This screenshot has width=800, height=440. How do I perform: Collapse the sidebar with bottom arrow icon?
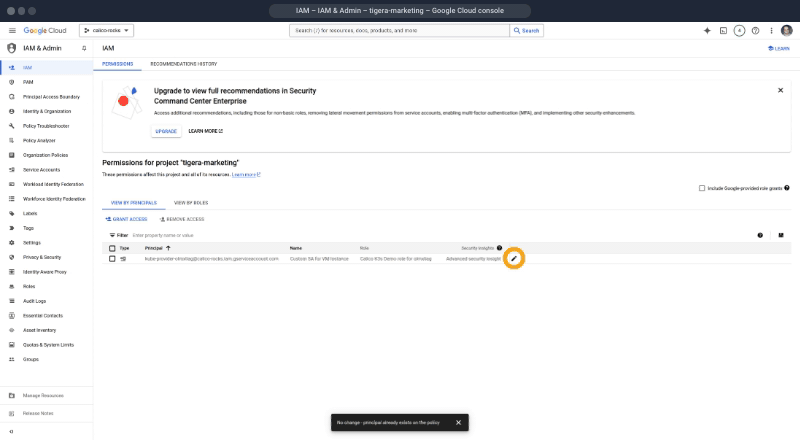pyautogui.click(x=11, y=432)
